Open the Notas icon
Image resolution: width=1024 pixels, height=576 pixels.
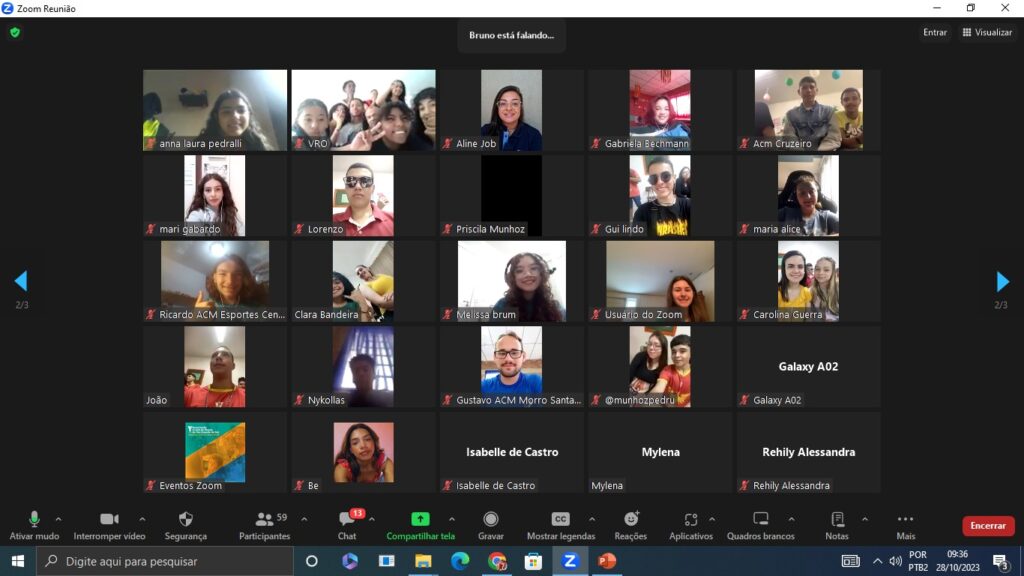837,520
